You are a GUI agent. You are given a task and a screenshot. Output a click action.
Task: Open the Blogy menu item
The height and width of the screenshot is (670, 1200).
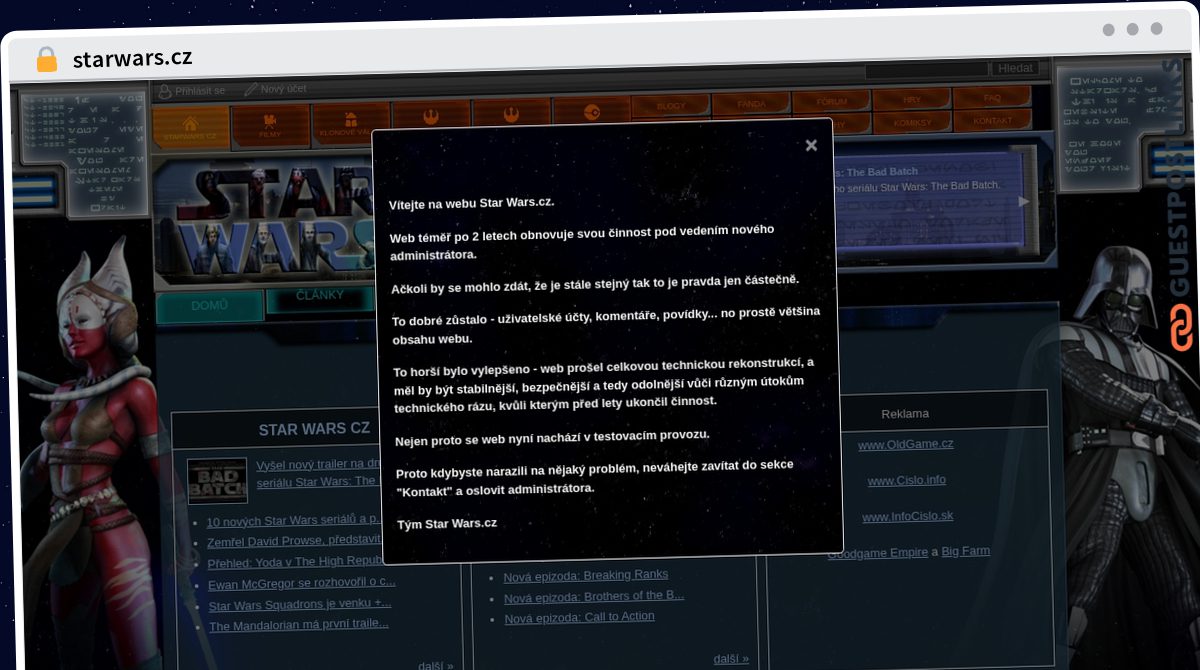point(671,105)
